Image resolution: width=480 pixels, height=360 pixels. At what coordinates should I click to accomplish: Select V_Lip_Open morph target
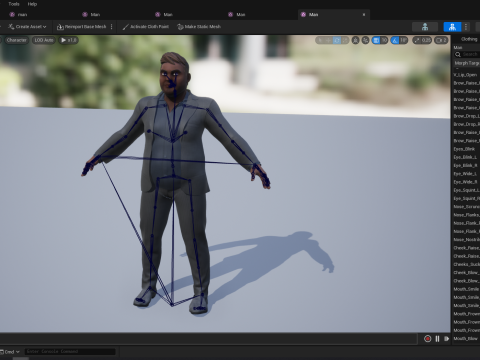(466, 75)
